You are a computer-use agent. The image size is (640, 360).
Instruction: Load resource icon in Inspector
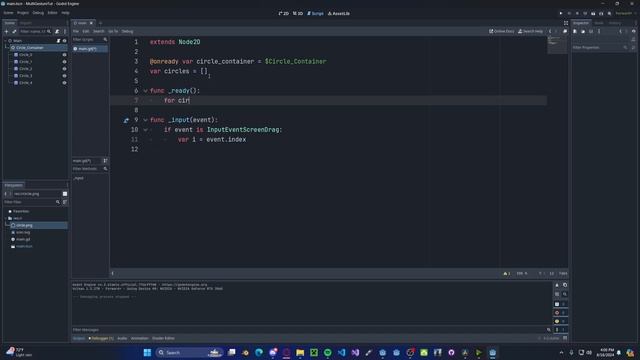(x=583, y=31)
